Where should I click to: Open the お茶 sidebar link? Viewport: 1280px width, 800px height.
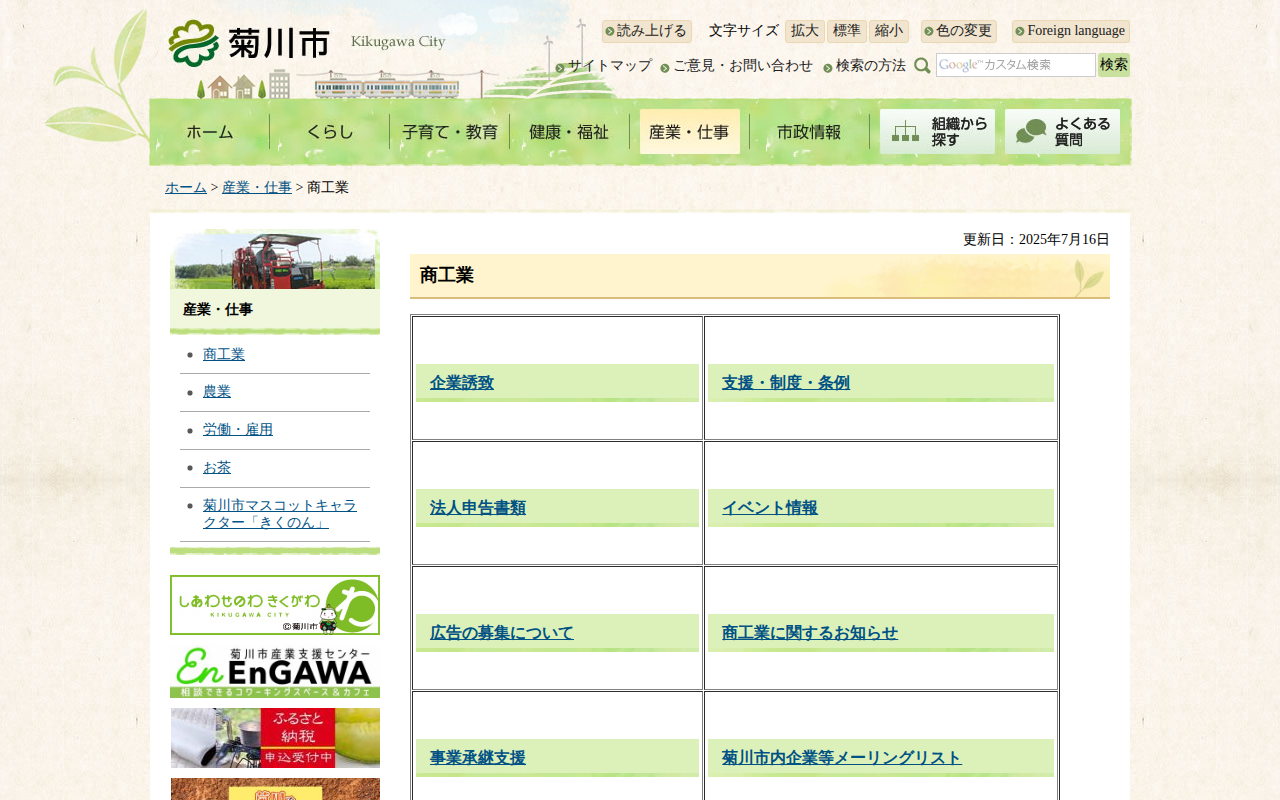[217, 468]
